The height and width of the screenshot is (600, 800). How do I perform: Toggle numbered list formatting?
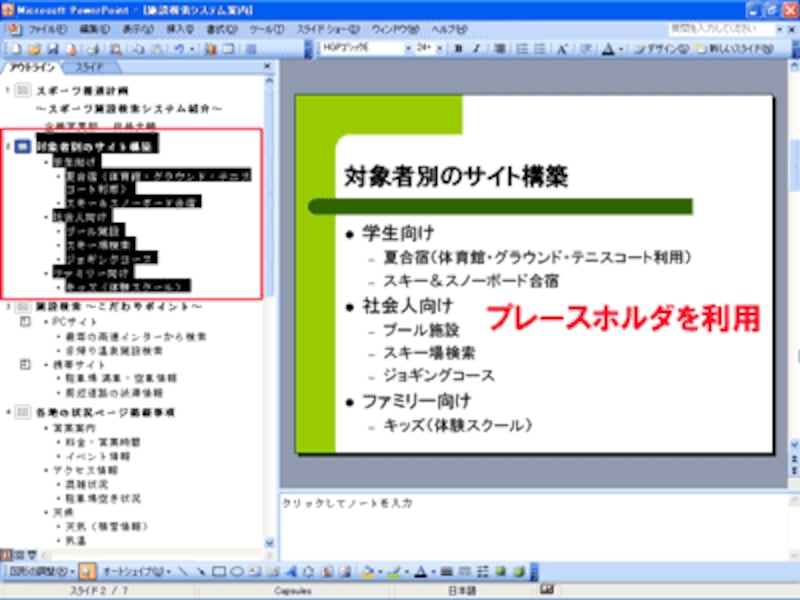point(521,48)
